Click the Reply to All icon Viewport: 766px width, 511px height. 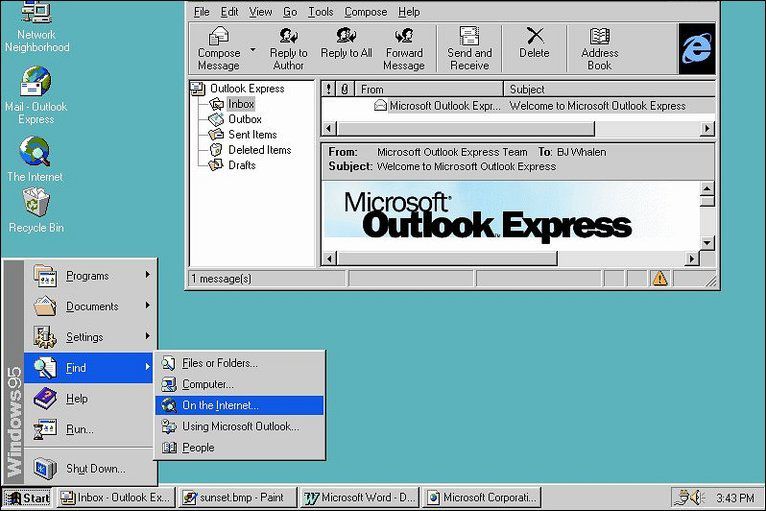346,44
